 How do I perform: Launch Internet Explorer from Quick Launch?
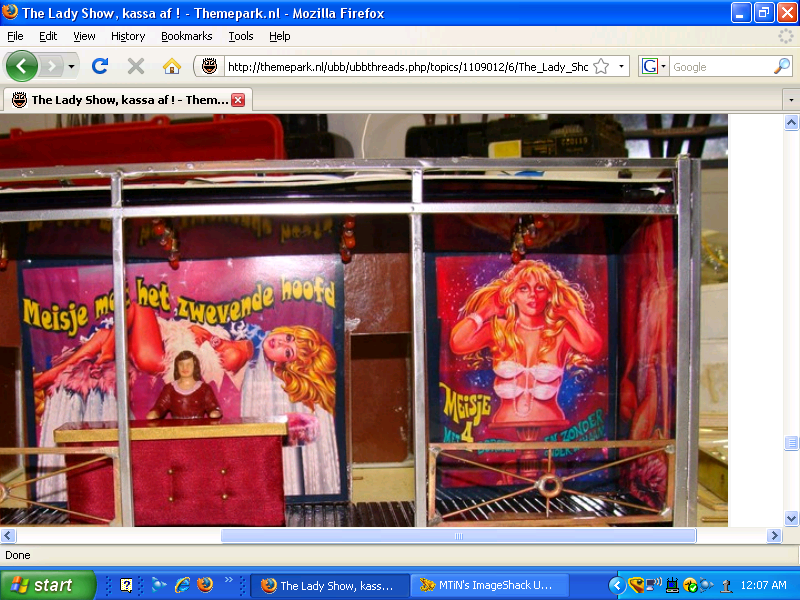click(182, 585)
